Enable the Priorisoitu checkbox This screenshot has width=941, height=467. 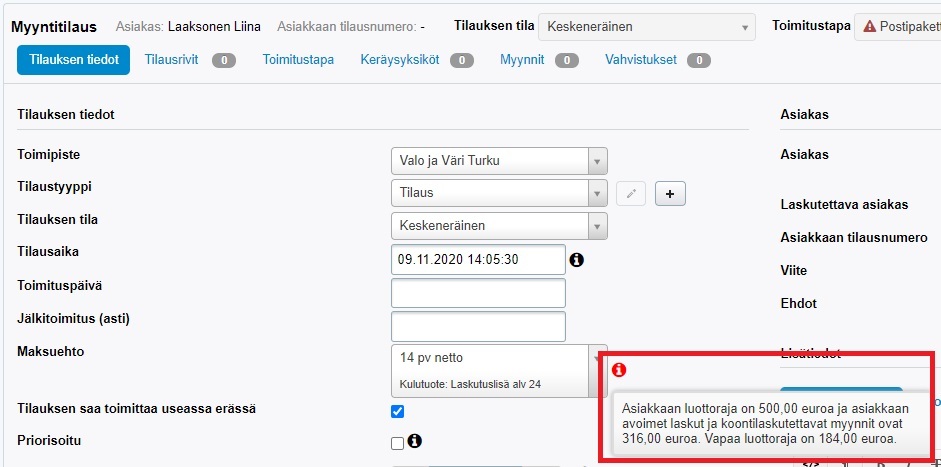click(397, 442)
